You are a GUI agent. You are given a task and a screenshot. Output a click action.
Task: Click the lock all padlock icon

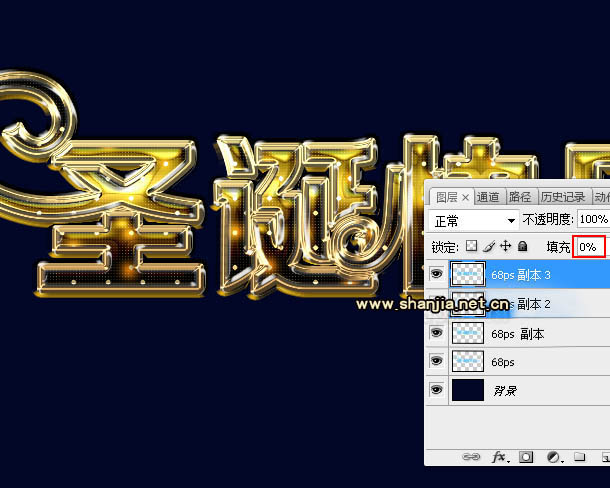click(x=523, y=246)
